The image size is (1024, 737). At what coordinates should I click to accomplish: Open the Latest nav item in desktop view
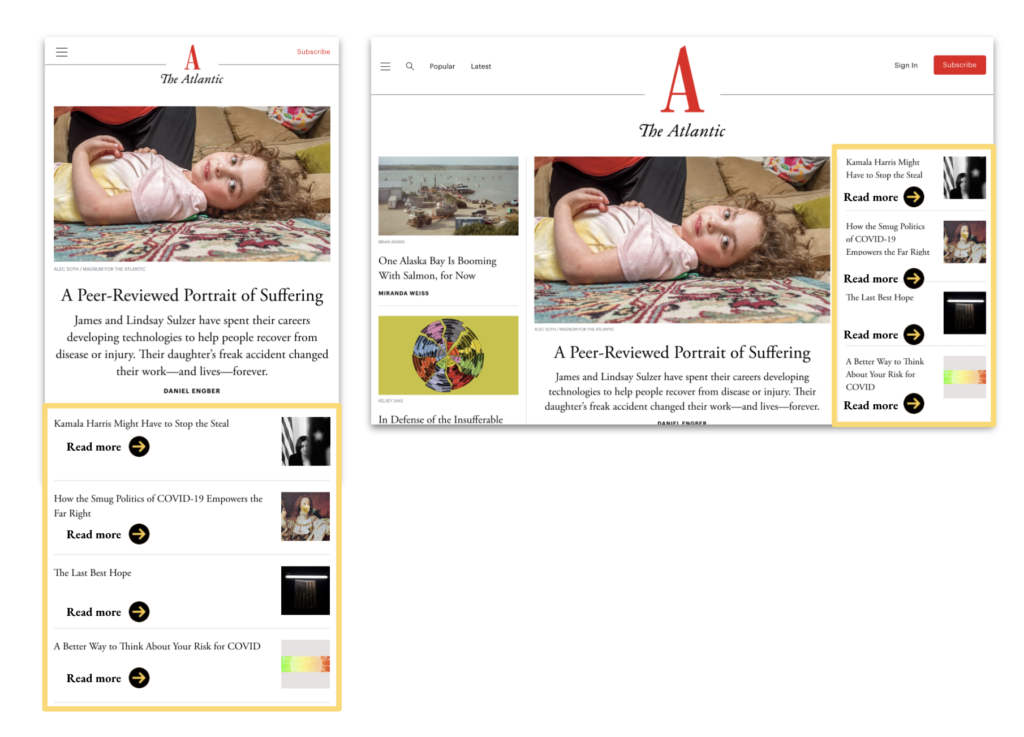[x=481, y=67]
